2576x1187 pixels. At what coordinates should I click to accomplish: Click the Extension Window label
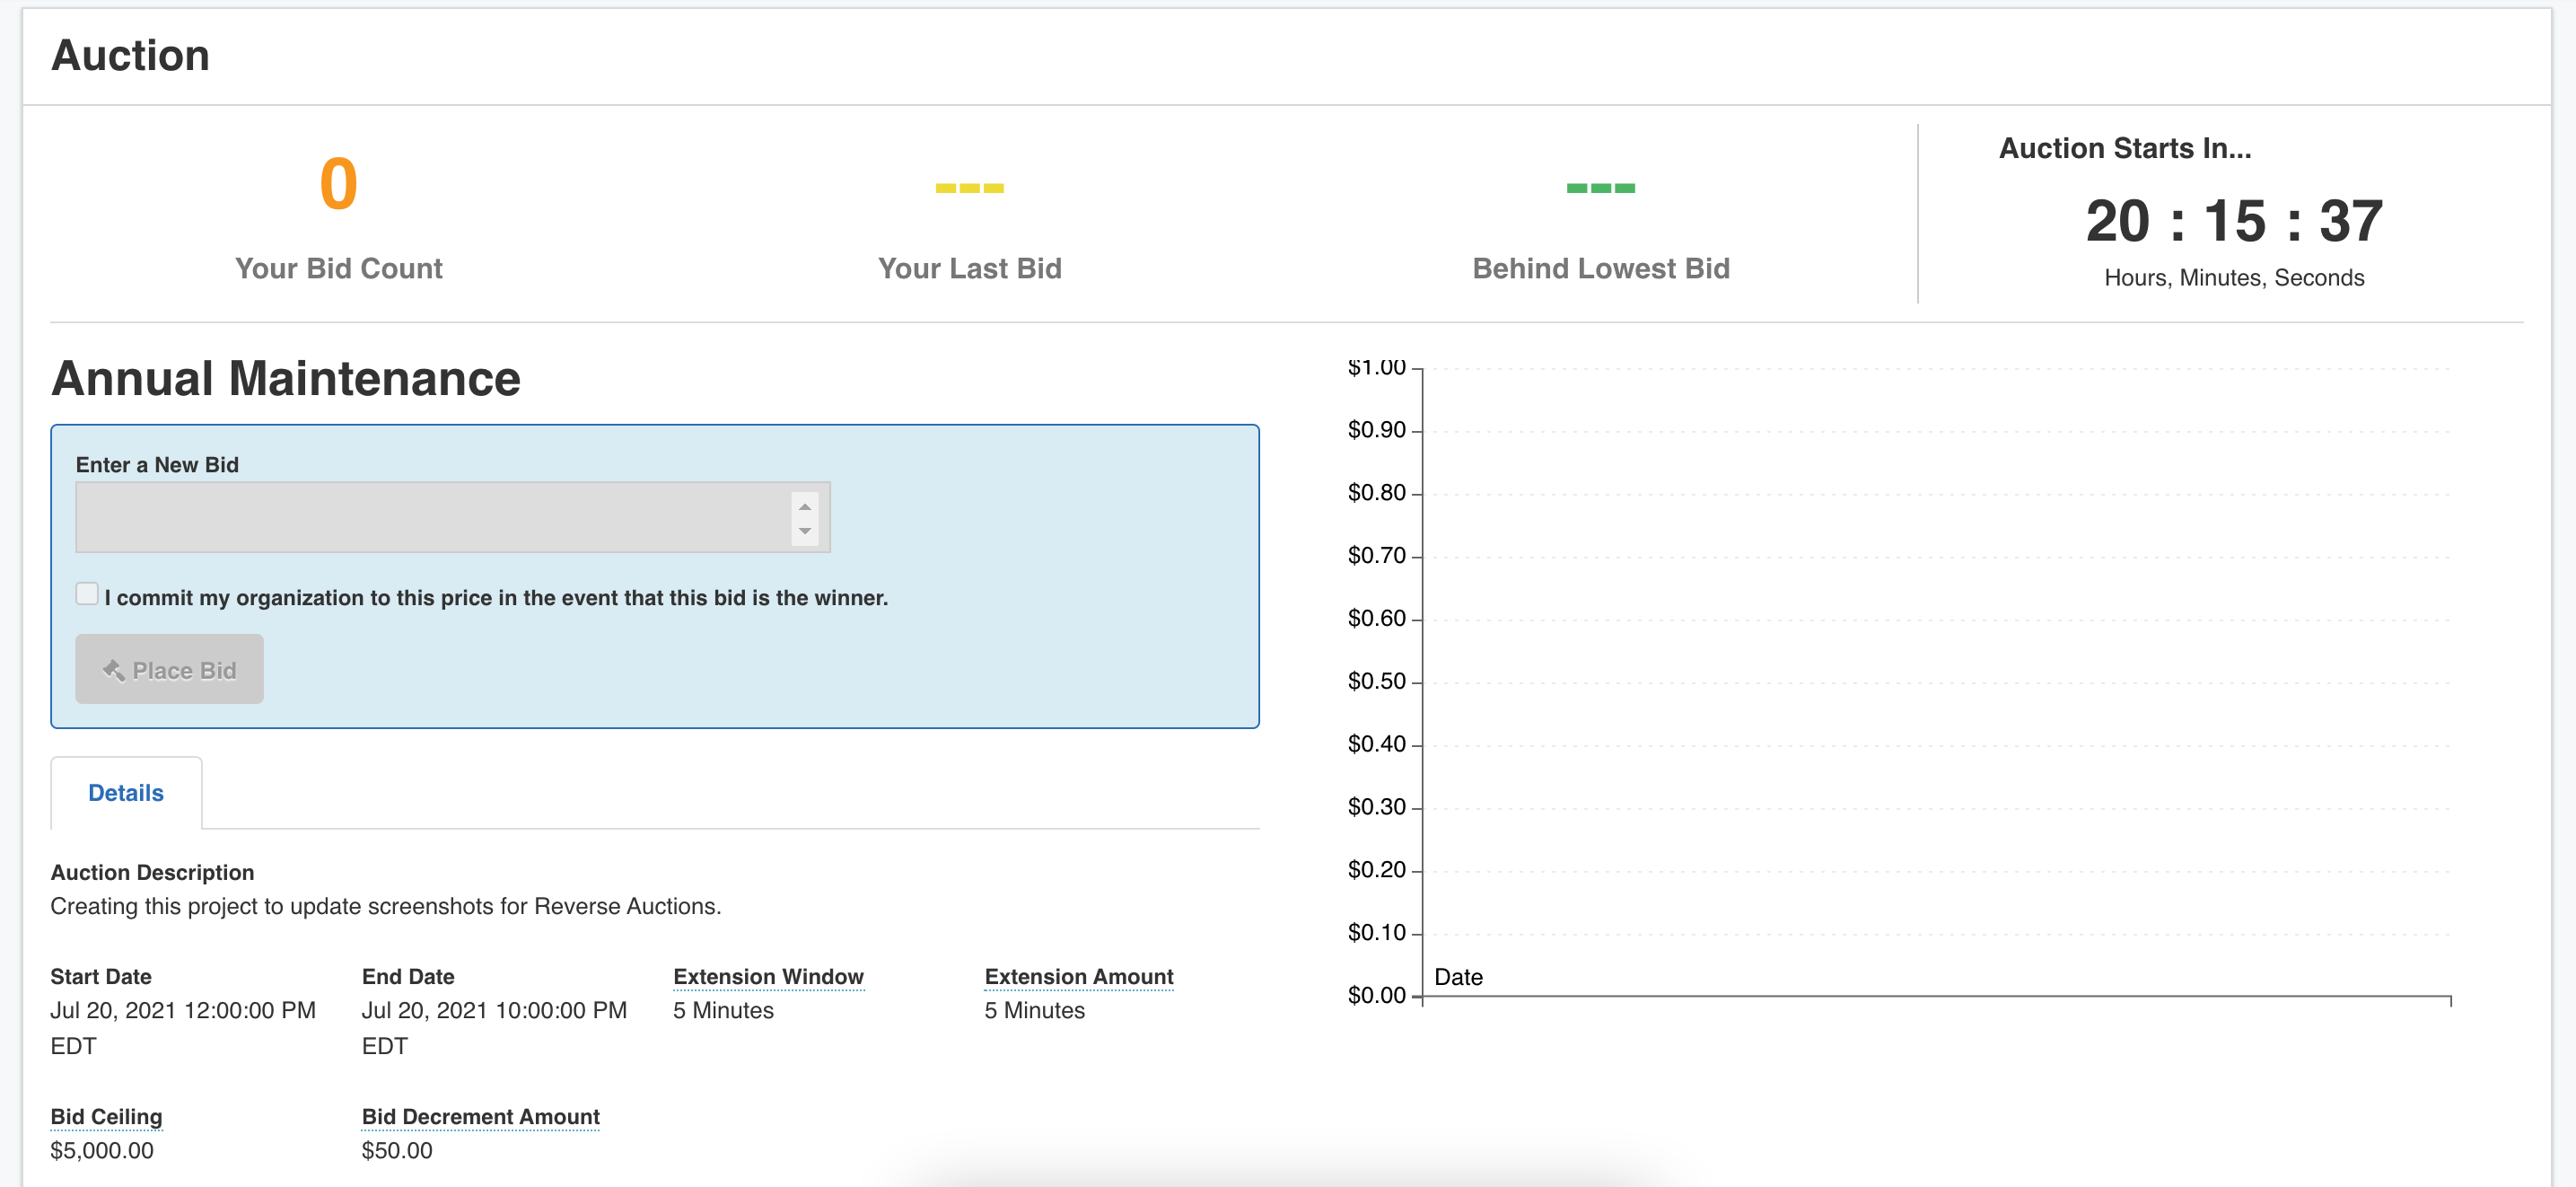pos(768,976)
